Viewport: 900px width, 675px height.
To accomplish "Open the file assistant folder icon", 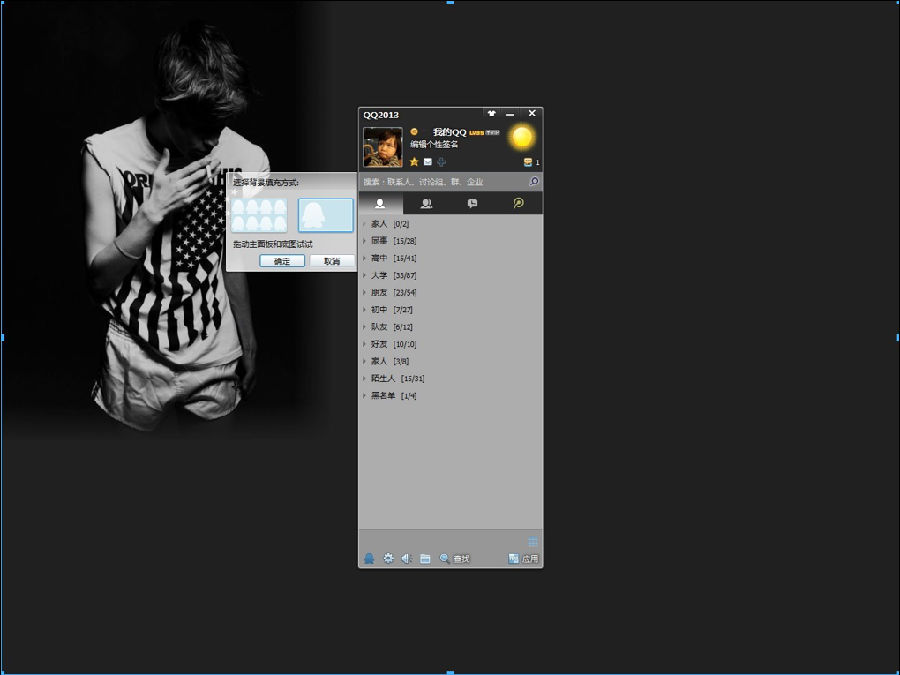I will click(425, 558).
